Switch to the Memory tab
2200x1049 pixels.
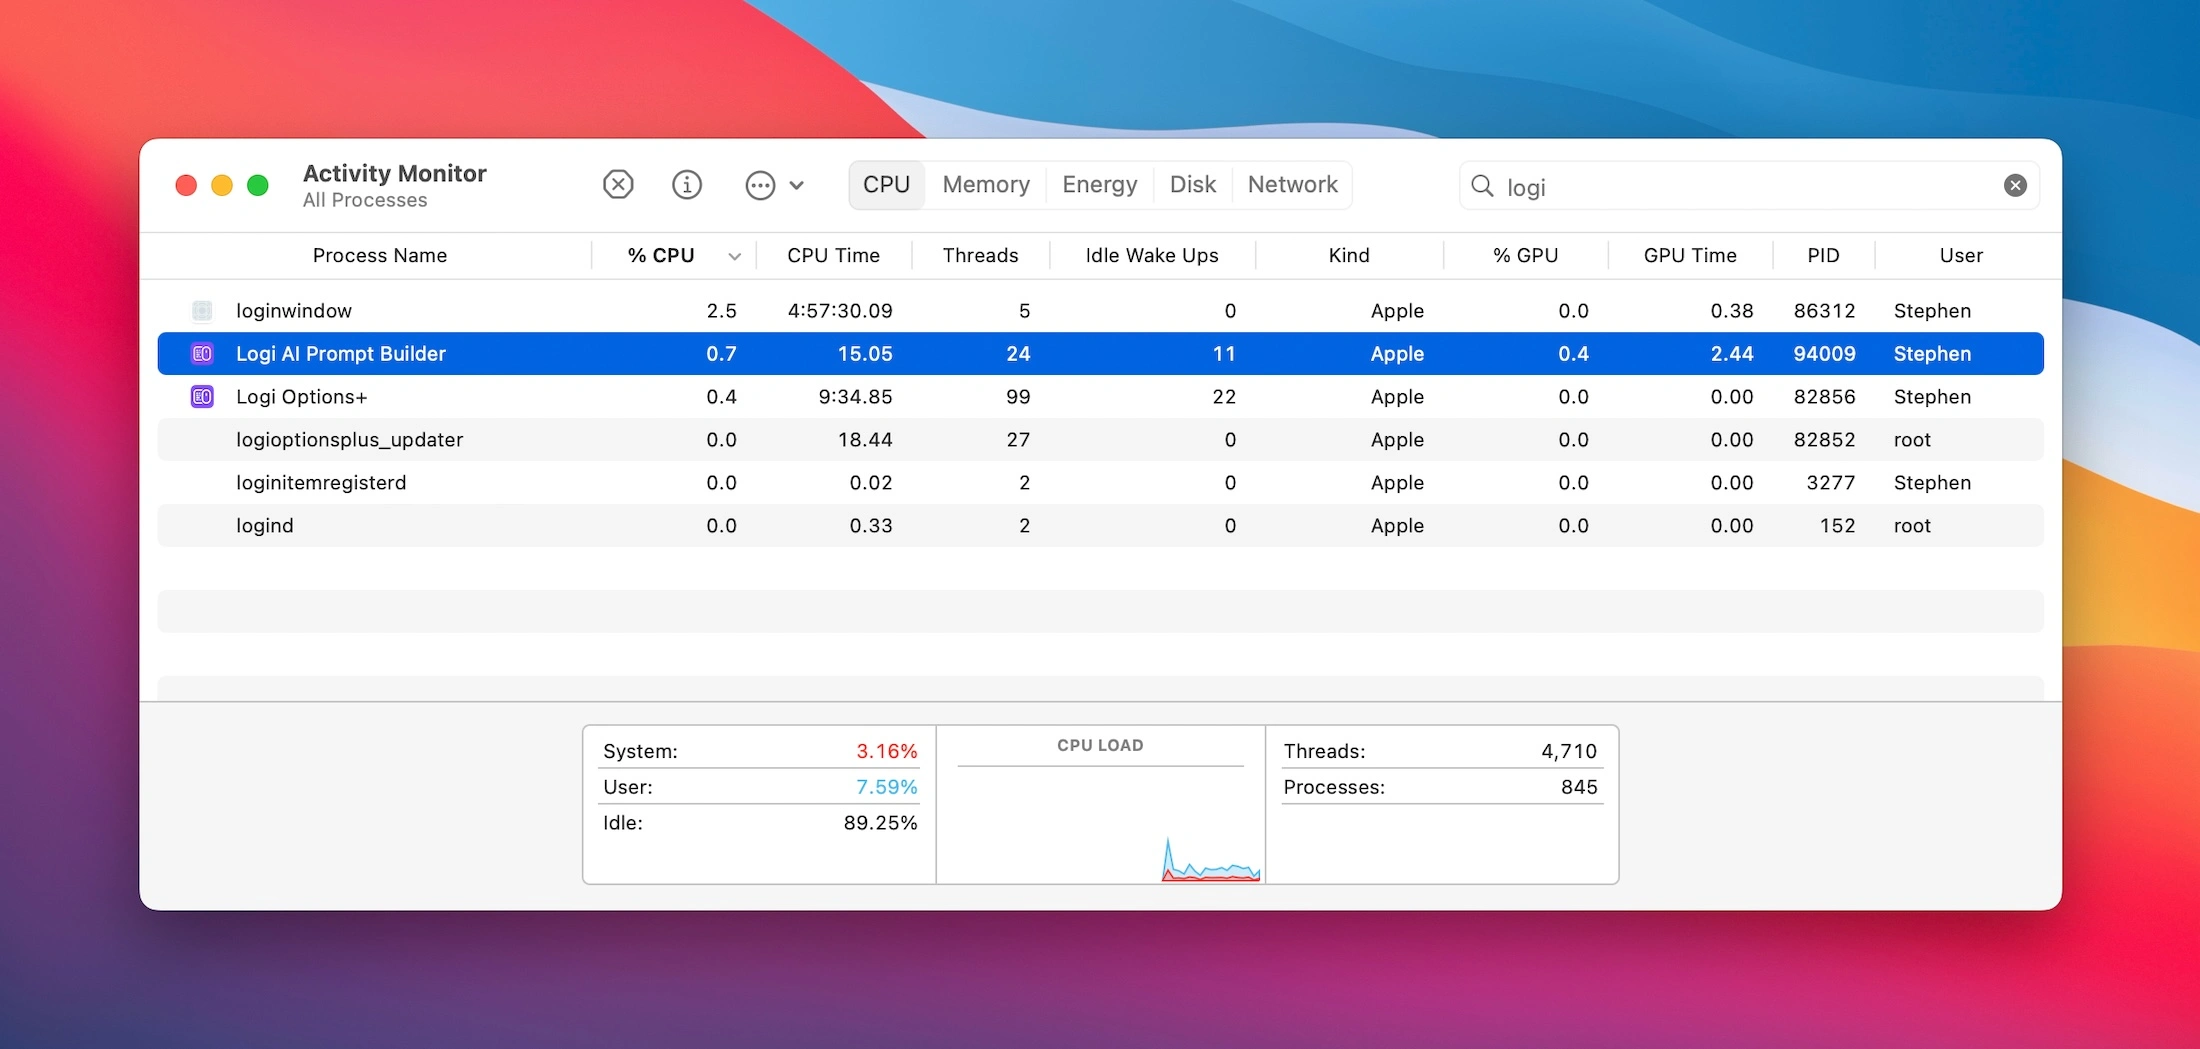986,185
